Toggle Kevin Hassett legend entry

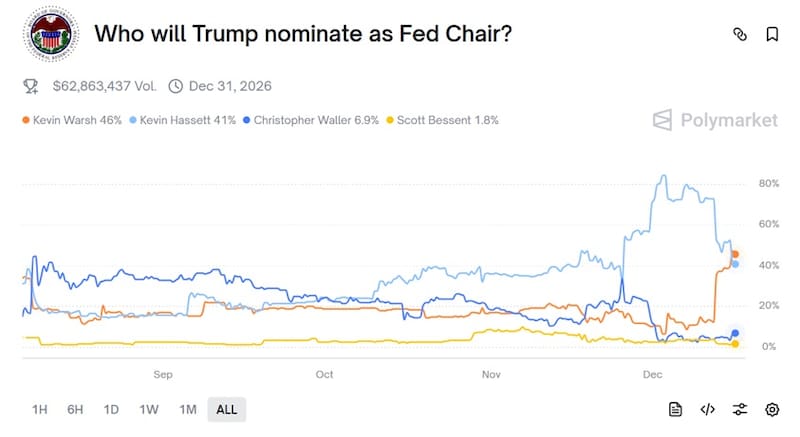click(x=186, y=120)
